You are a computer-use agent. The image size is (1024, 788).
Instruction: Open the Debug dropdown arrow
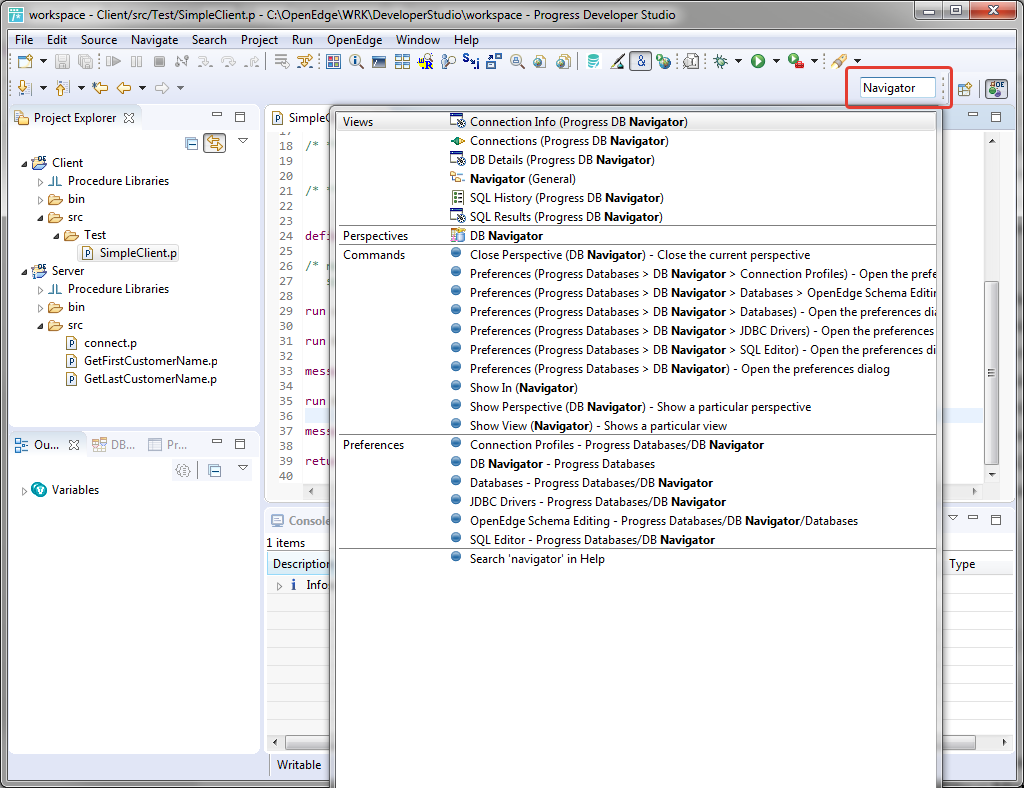pos(739,61)
